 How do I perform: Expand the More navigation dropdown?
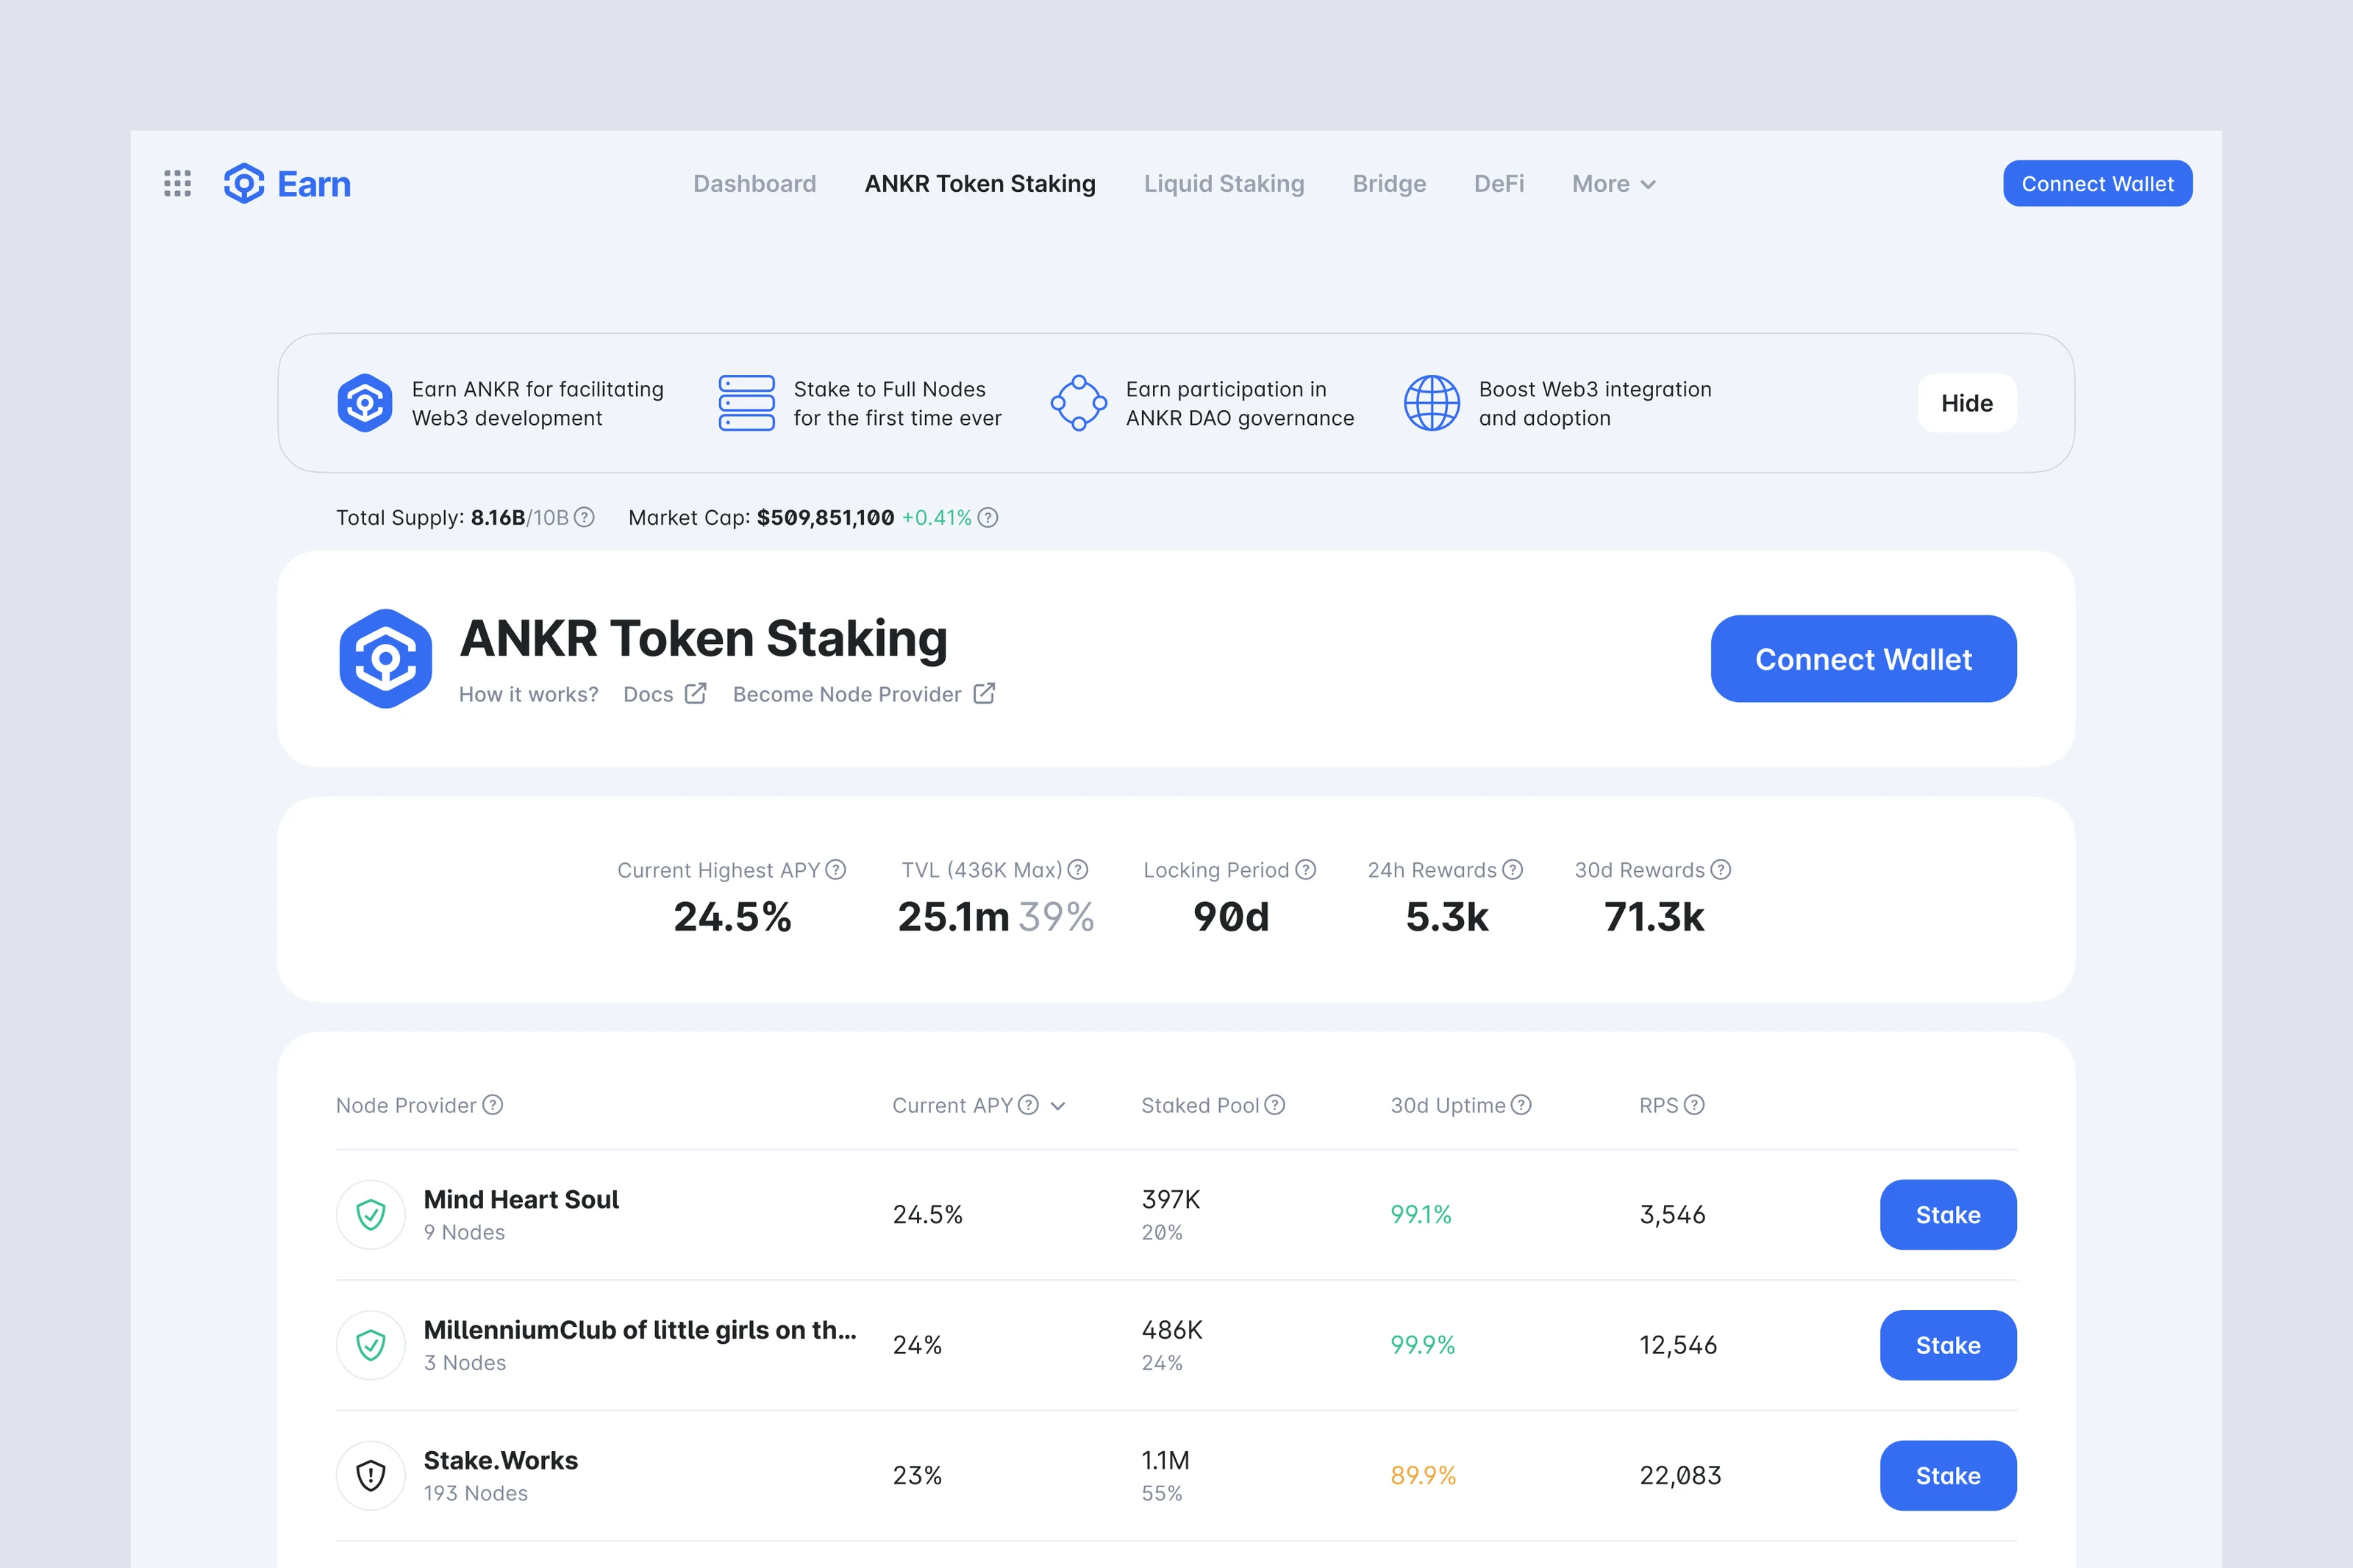coord(1614,184)
